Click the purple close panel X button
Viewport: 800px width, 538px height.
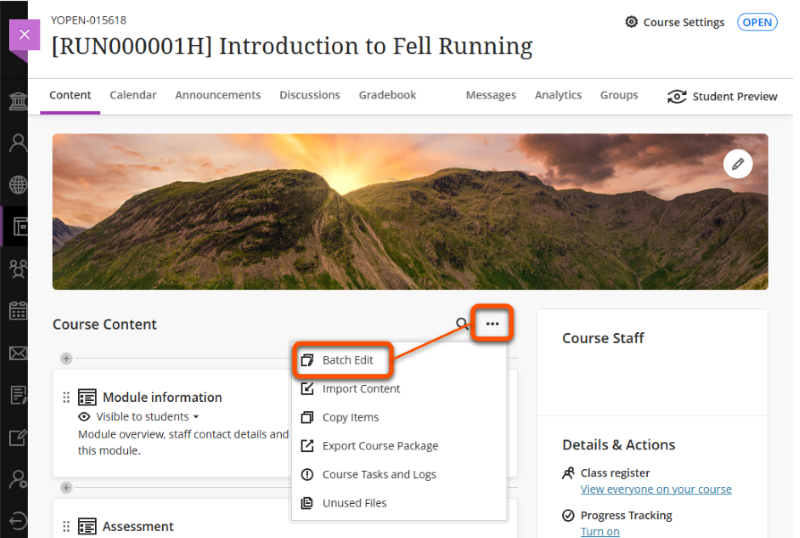[24, 35]
